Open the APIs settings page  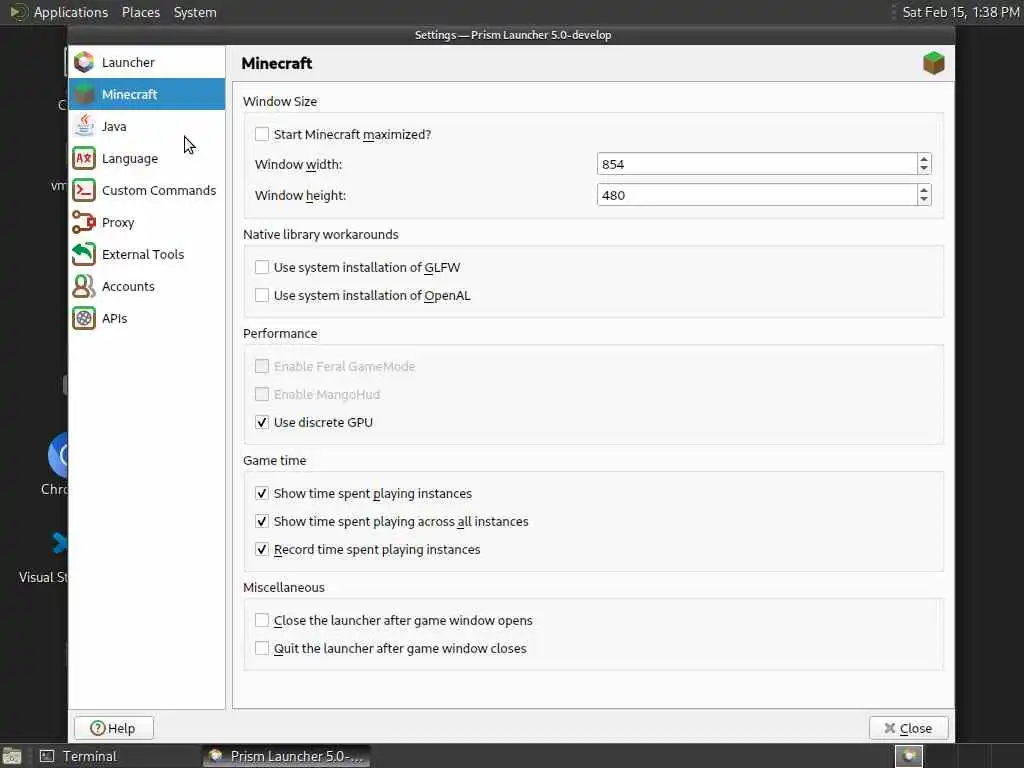point(147,318)
